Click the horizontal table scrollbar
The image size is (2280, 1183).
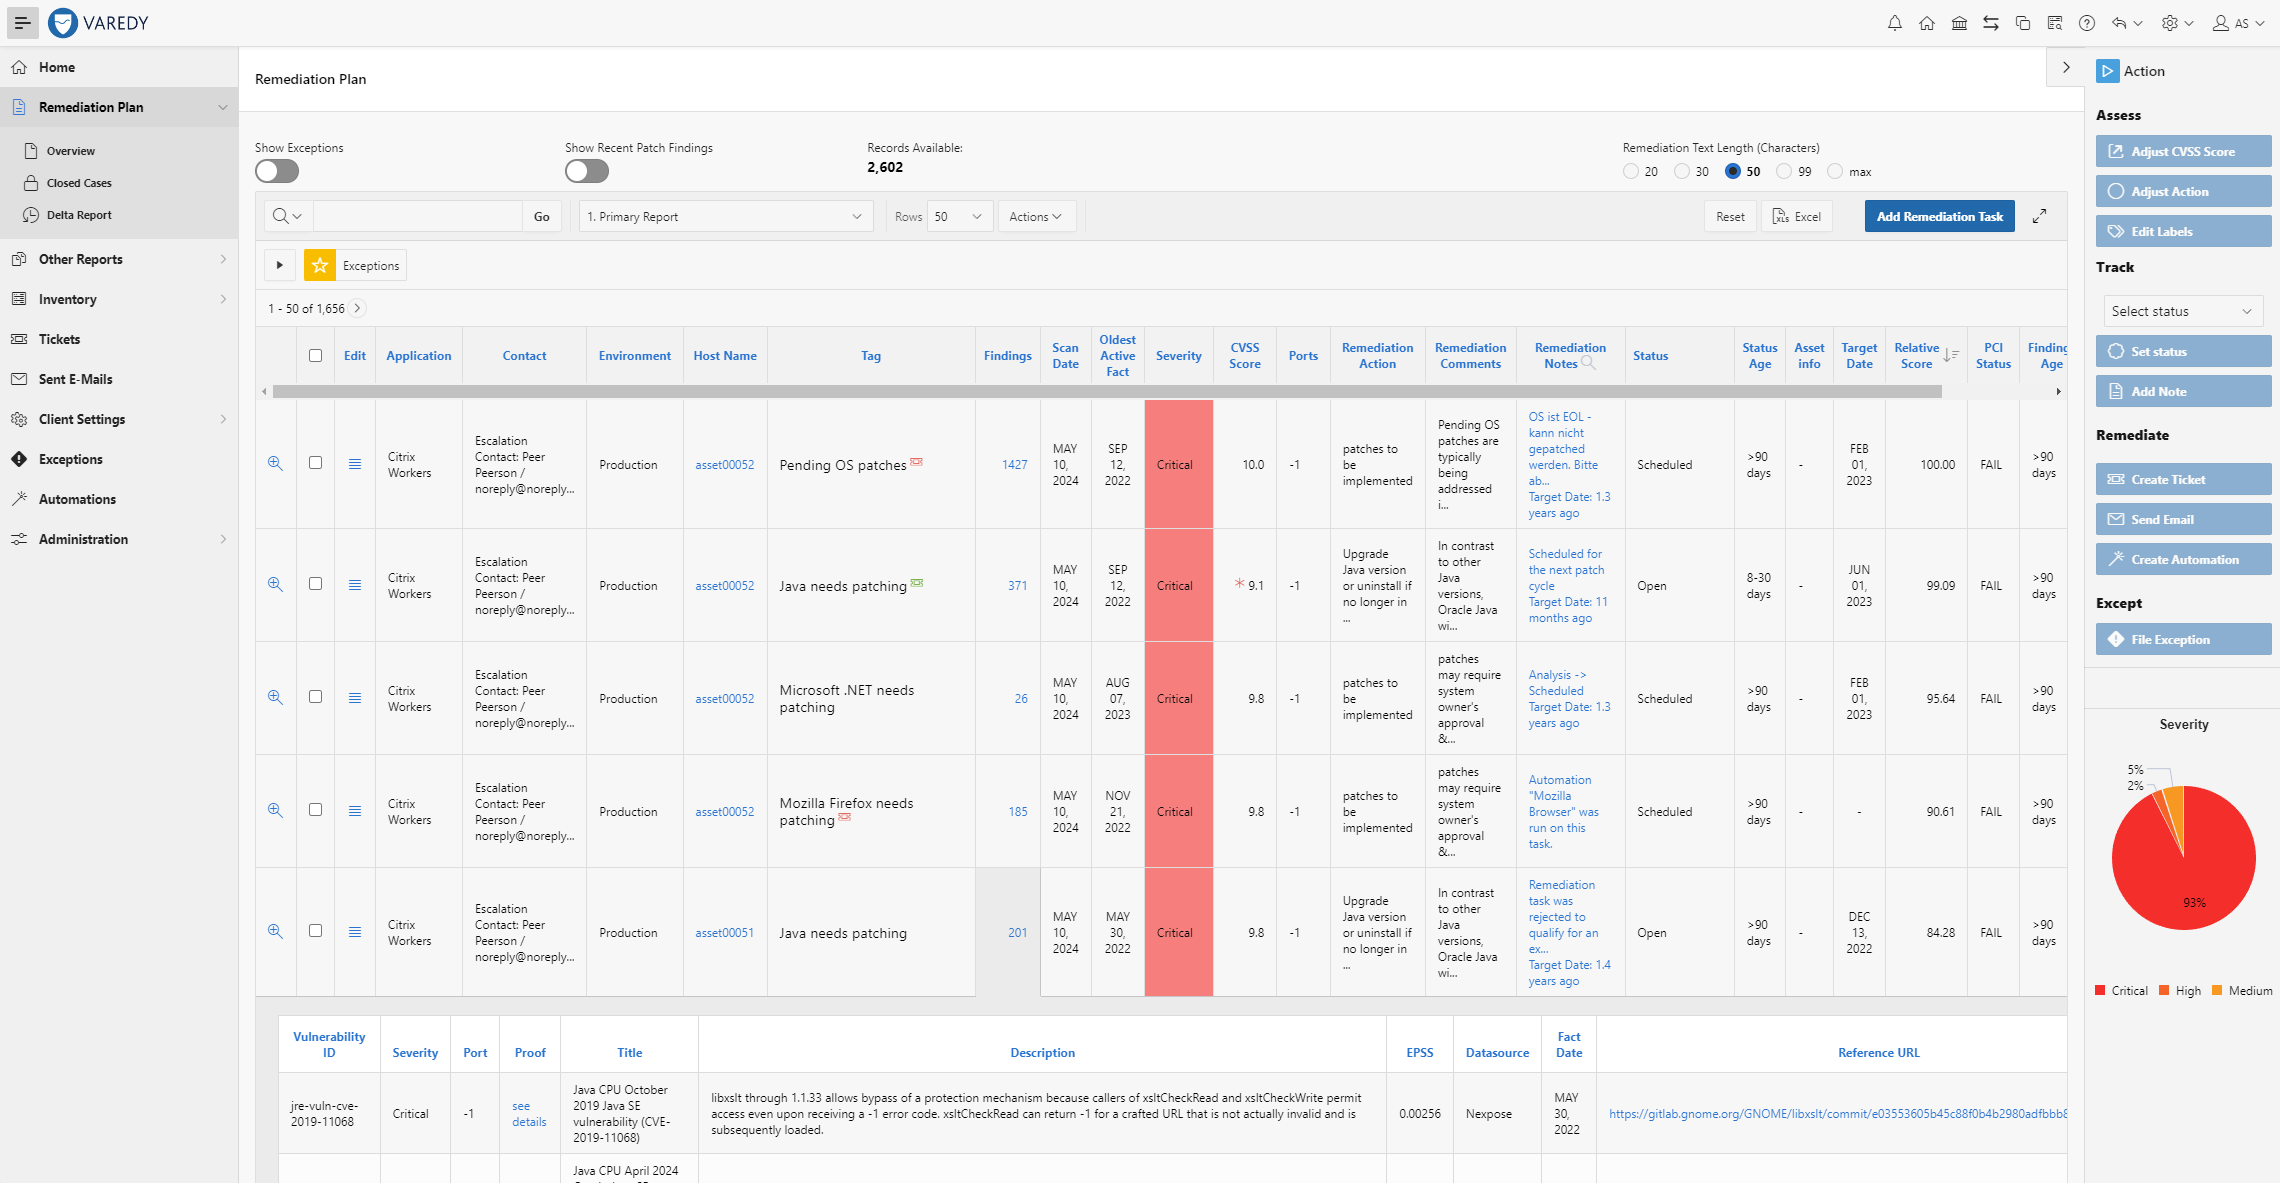click(1107, 391)
